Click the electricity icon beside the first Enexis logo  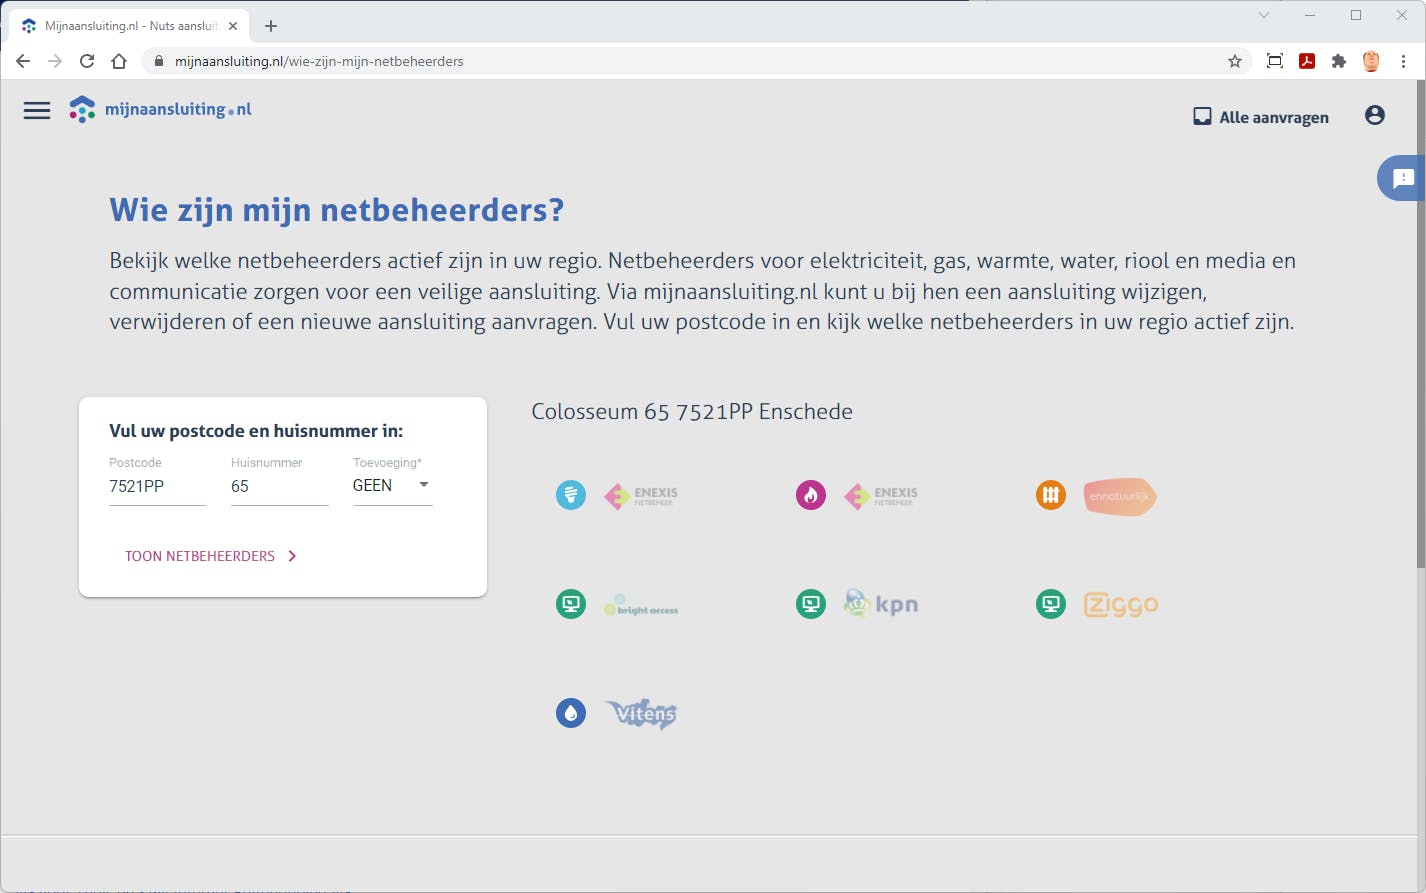(571, 495)
